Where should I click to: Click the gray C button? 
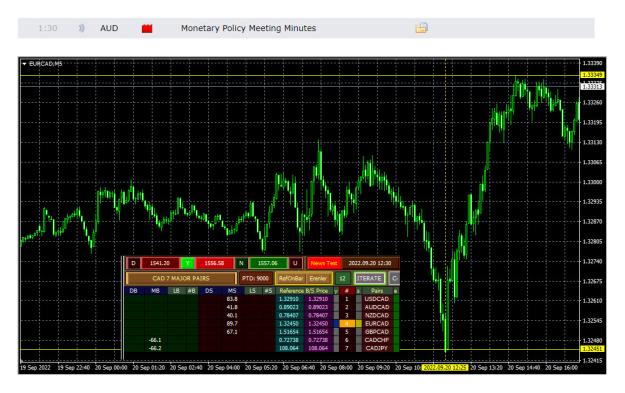pyautogui.click(x=394, y=278)
